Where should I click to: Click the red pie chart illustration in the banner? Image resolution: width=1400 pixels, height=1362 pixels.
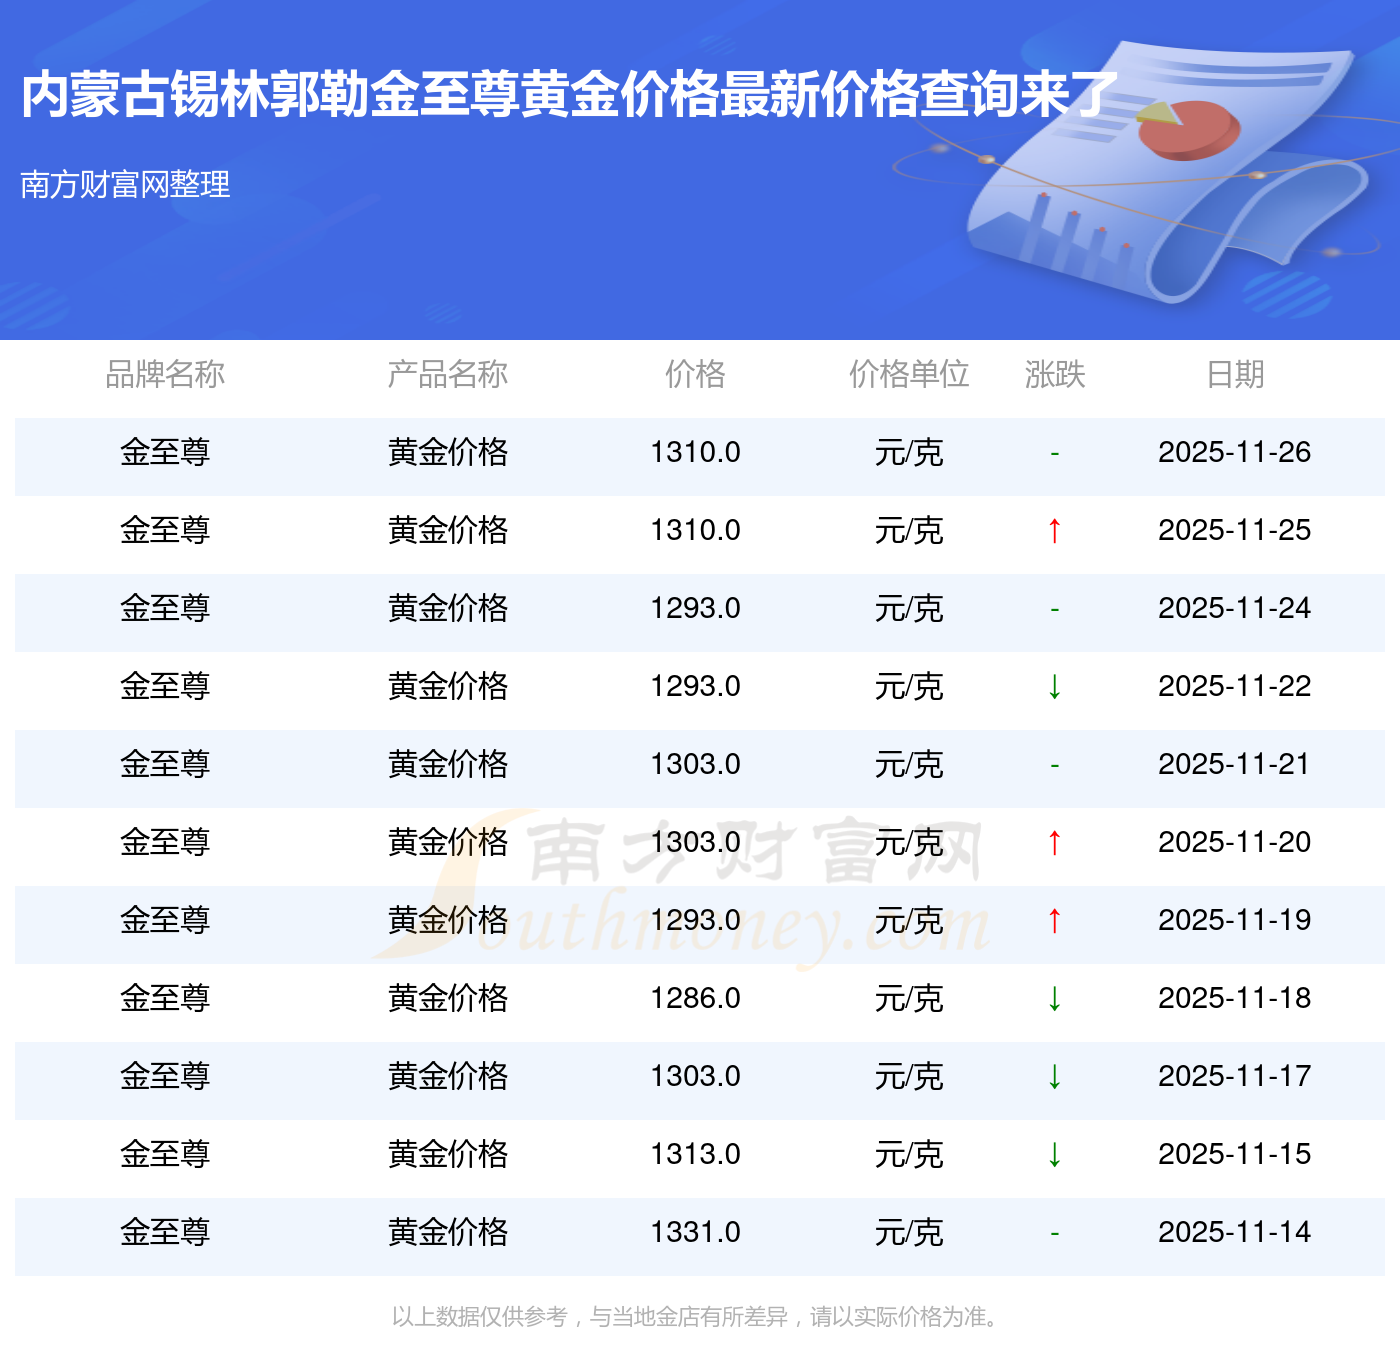pyautogui.click(x=1190, y=129)
